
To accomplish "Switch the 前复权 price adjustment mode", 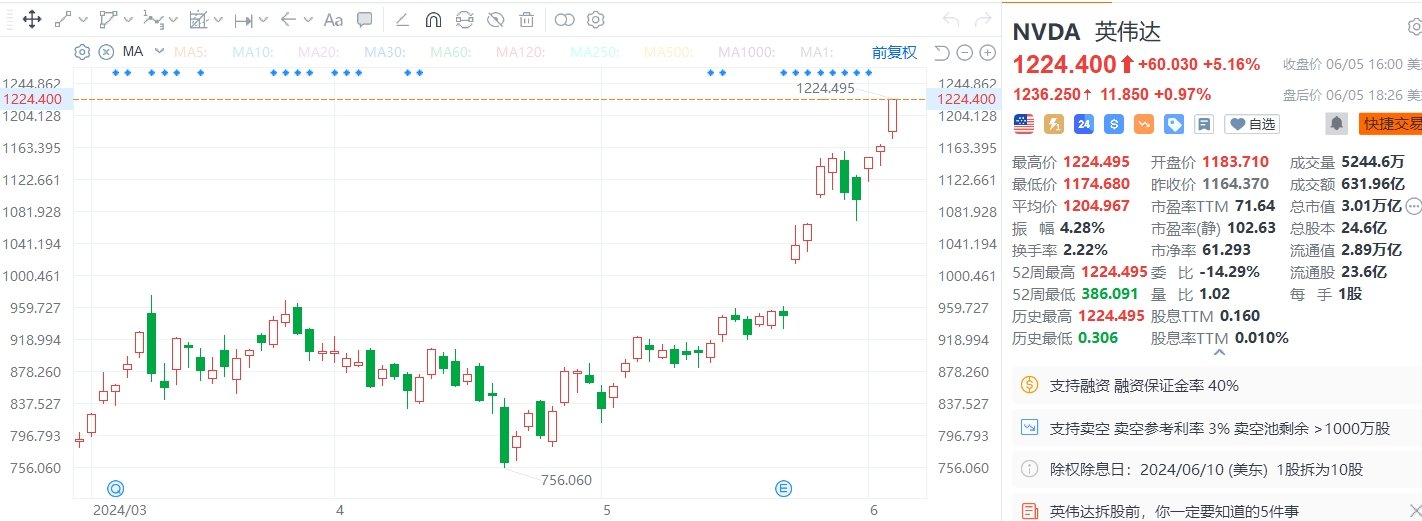I will [x=893, y=52].
